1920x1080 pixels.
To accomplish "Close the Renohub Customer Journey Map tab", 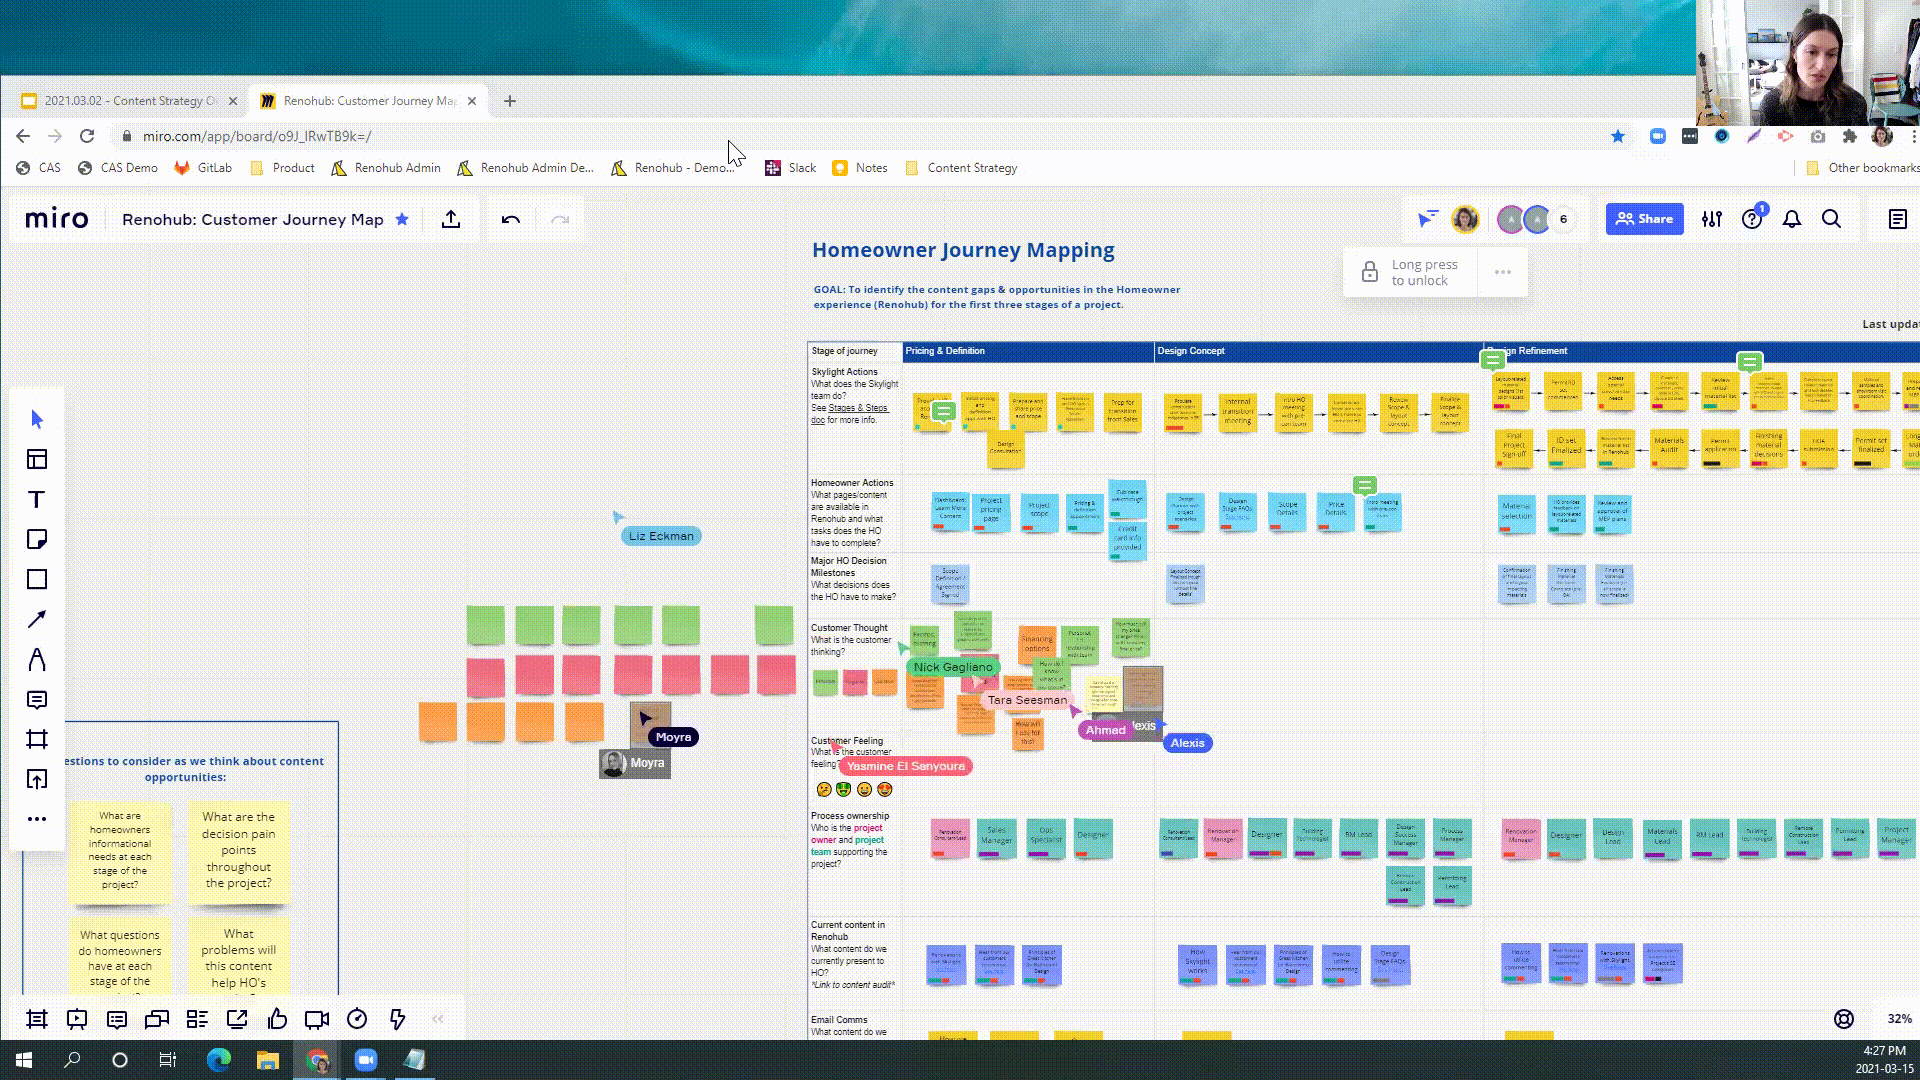I will click(472, 101).
